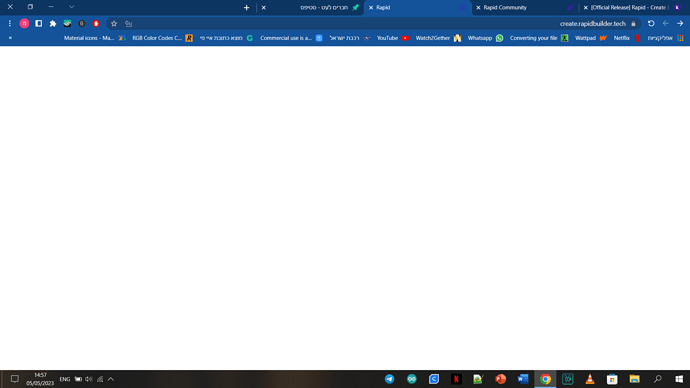Open the Apps shortcut in bookmarks bar

point(665,38)
